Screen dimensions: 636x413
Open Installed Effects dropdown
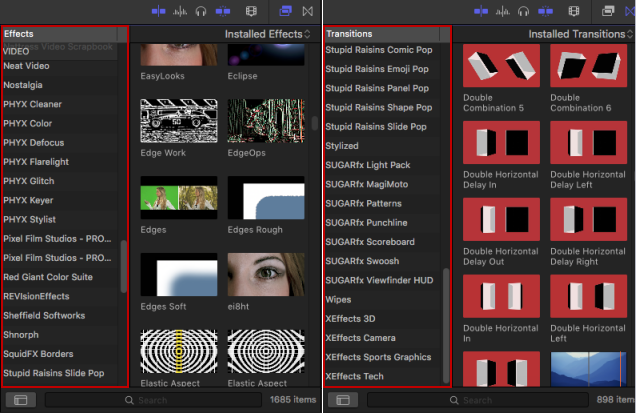(x=267, y=34)
